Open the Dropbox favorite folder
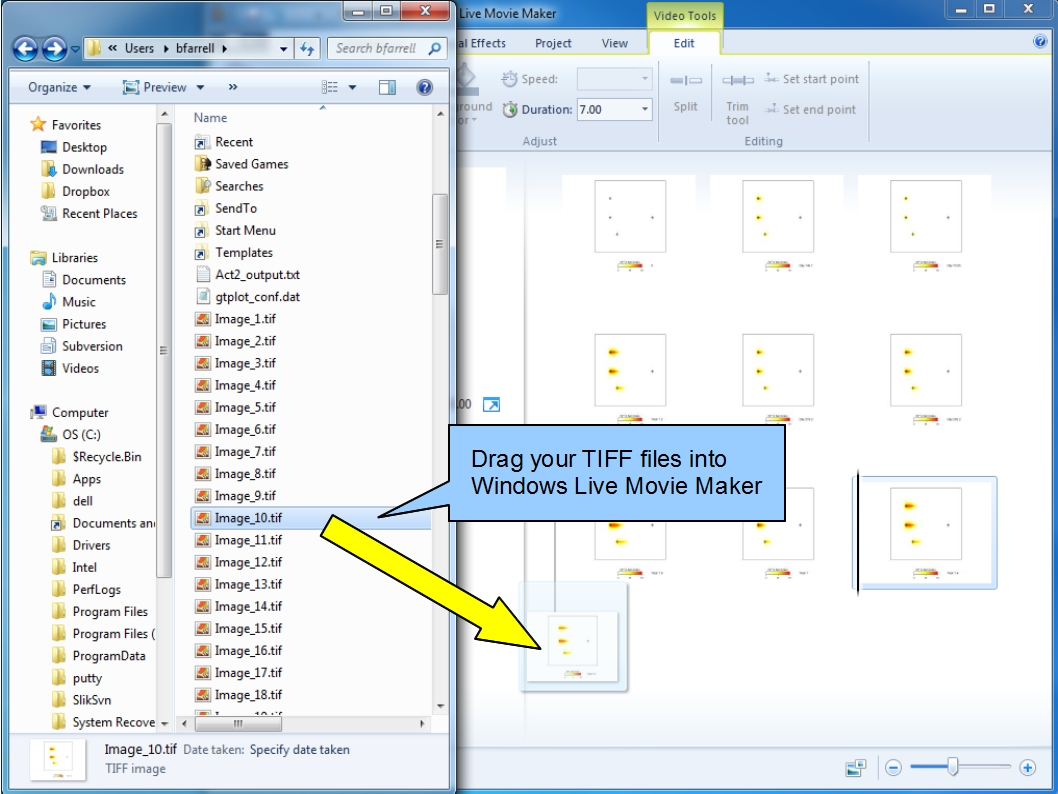The image size is (1058, 794). click(x=86, y=192)
